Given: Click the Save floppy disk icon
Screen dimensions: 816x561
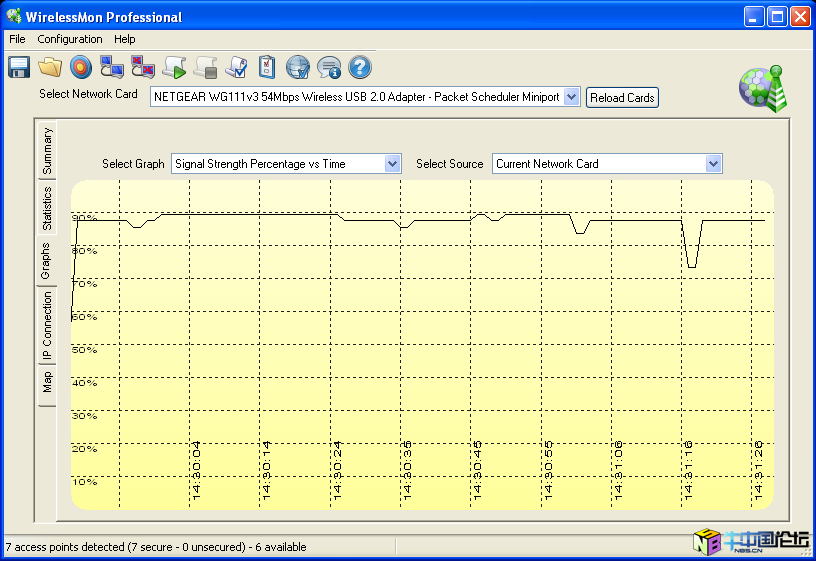Looking at the screenshot, I should point(19,67).
